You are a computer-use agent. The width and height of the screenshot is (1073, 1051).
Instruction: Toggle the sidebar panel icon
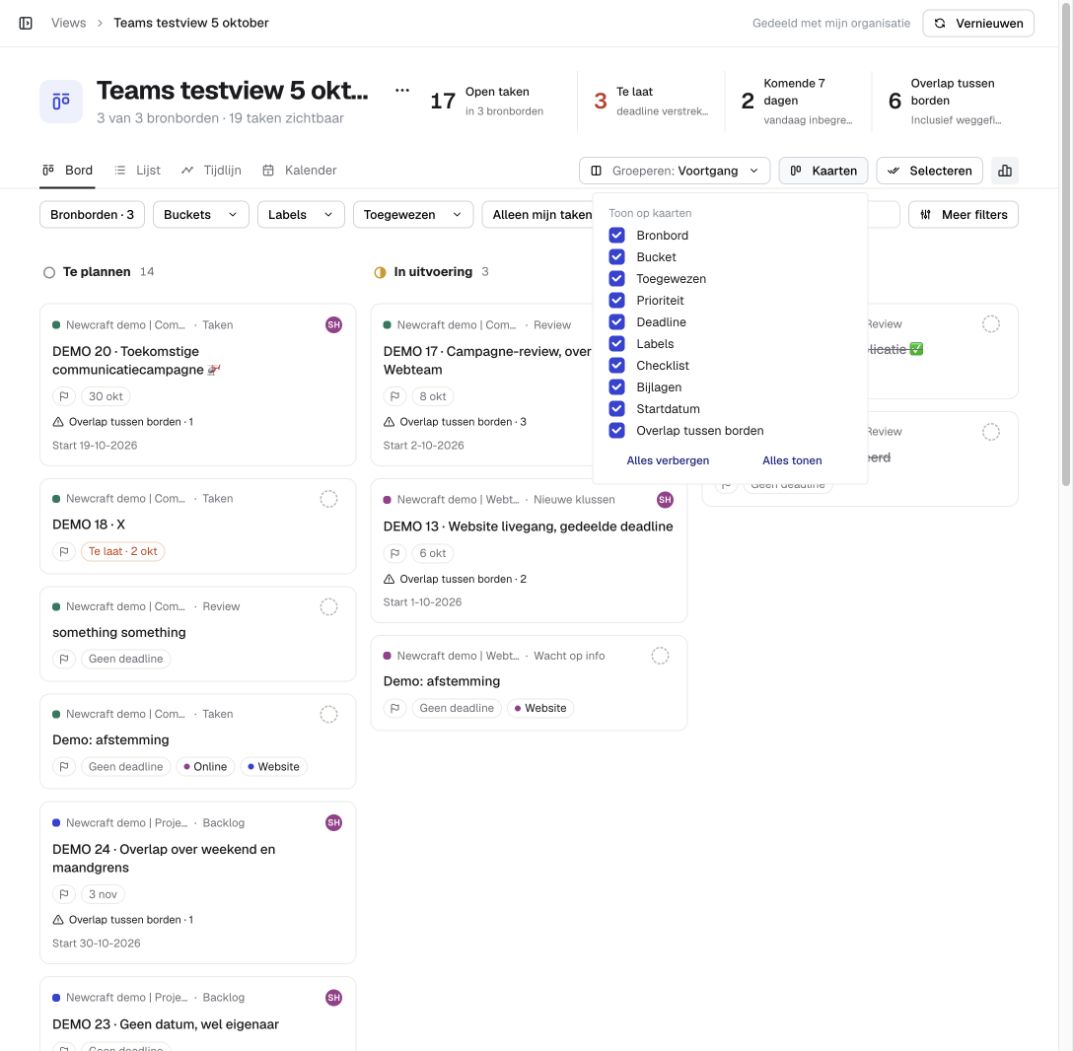click(x=25, y=23)
